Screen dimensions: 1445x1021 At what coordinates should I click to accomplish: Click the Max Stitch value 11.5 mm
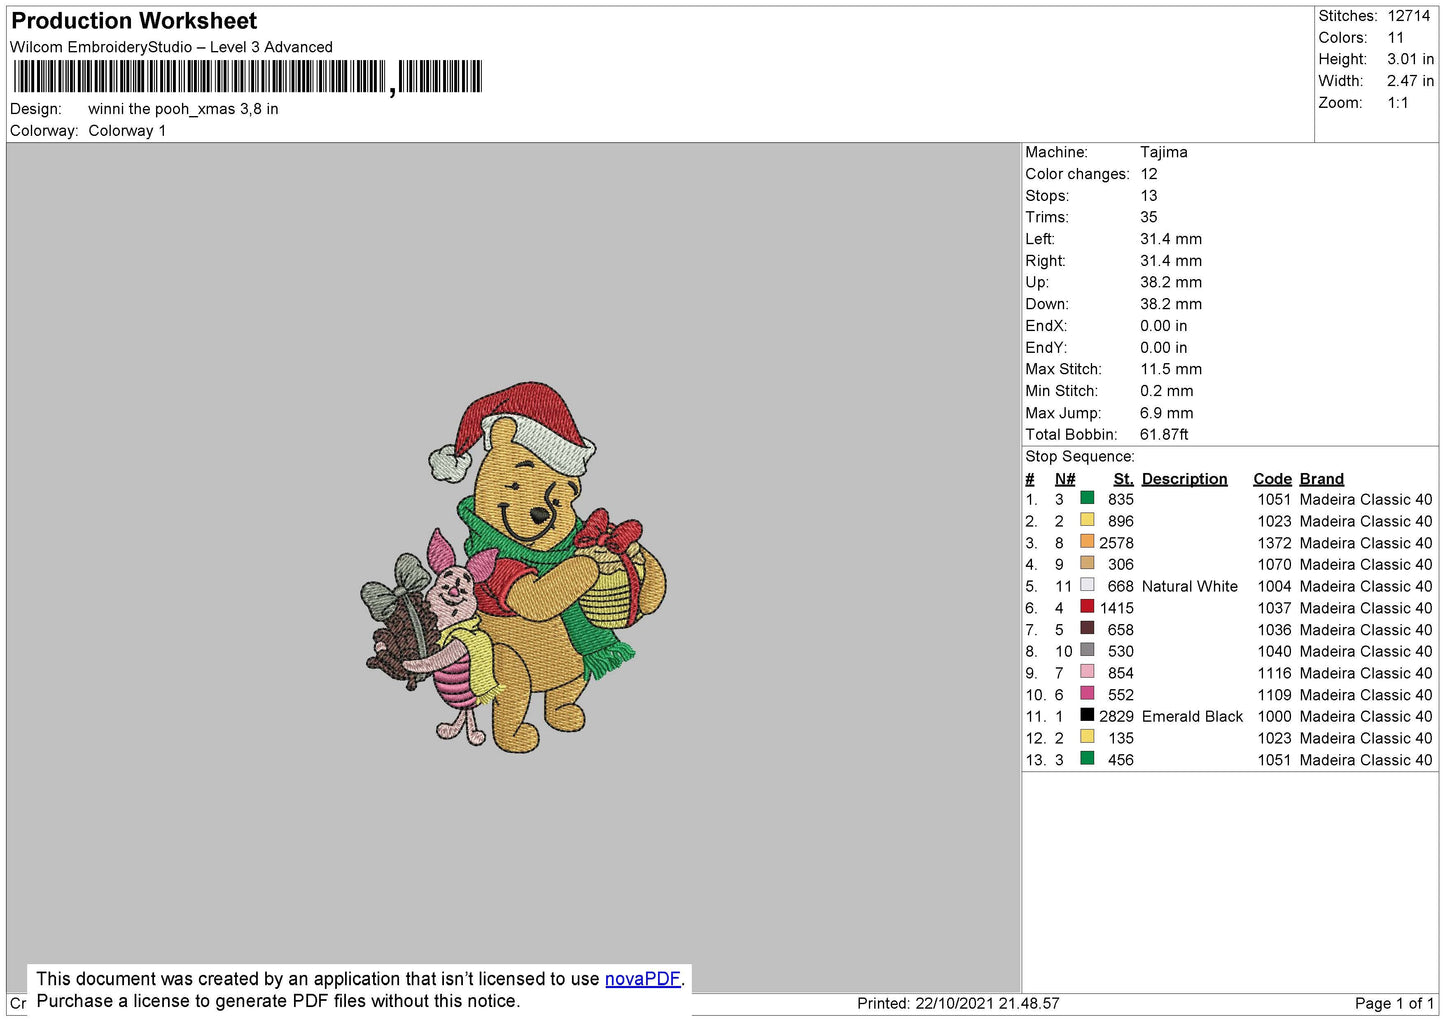pyautogui.click(x=1171, y=369)
